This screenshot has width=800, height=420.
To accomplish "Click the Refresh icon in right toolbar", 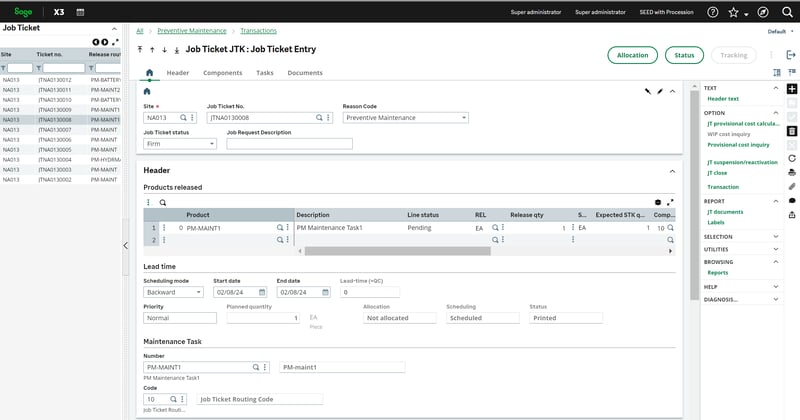I will point(792,158).
